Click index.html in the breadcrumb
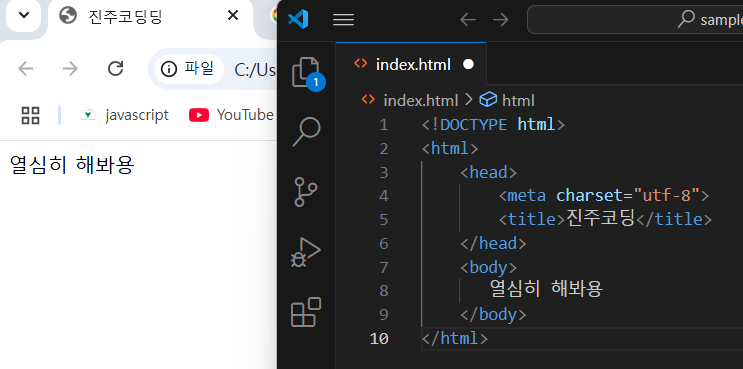743x369 pixels. coord(420,100)
